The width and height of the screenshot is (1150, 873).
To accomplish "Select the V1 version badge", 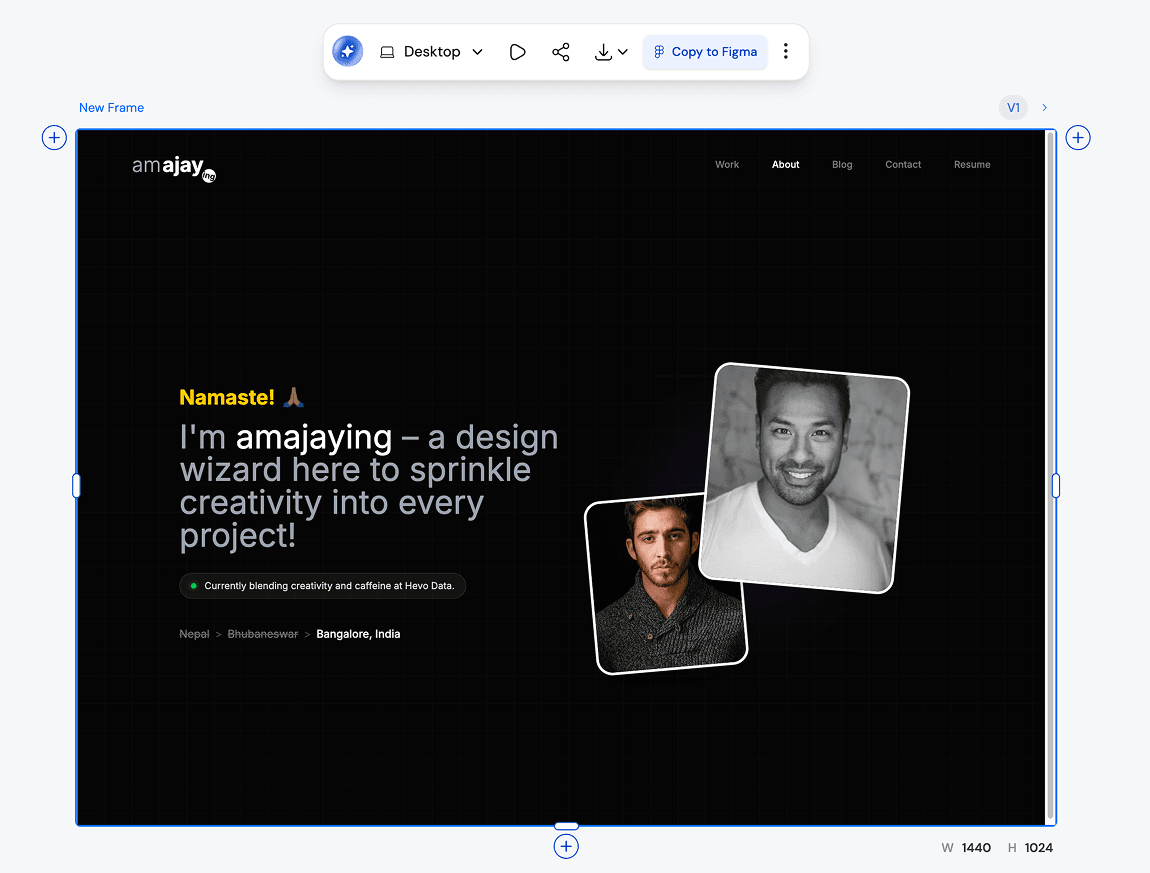I will (x=1013, y=108).
